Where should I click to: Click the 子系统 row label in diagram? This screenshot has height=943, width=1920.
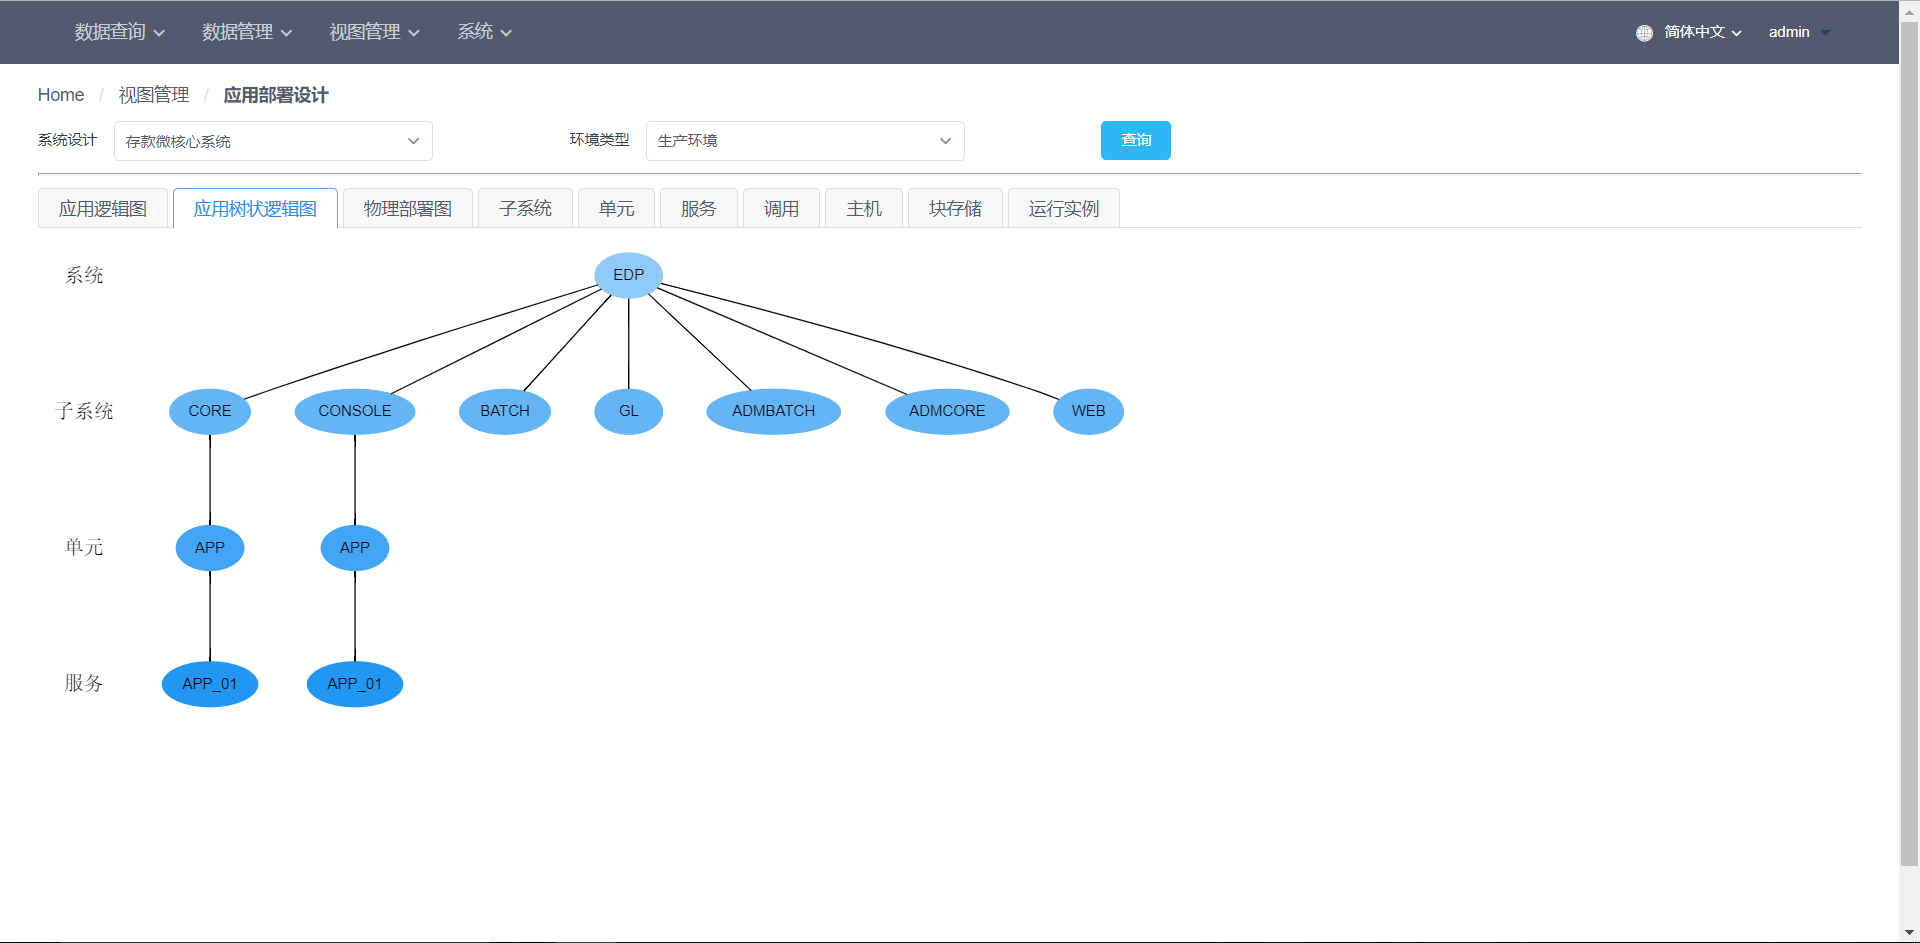tap(84, 411)
